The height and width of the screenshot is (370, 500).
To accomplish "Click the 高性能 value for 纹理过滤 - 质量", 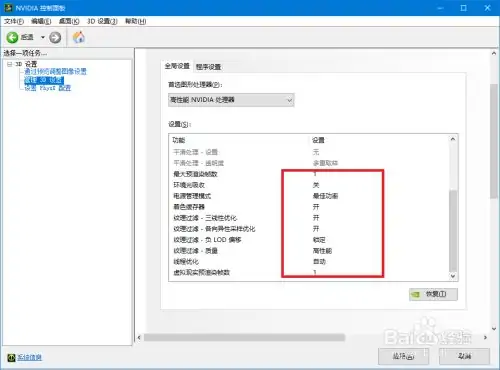I will click(x=322, y=251).
